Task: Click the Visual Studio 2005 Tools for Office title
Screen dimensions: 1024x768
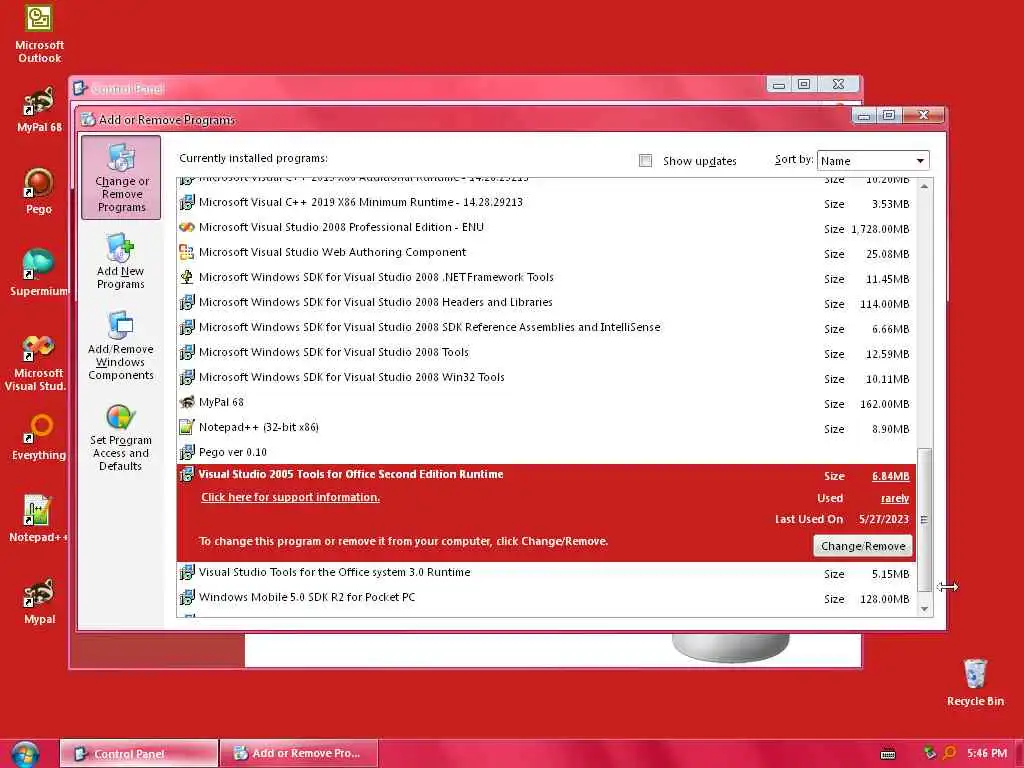Action: pos(351,475)
